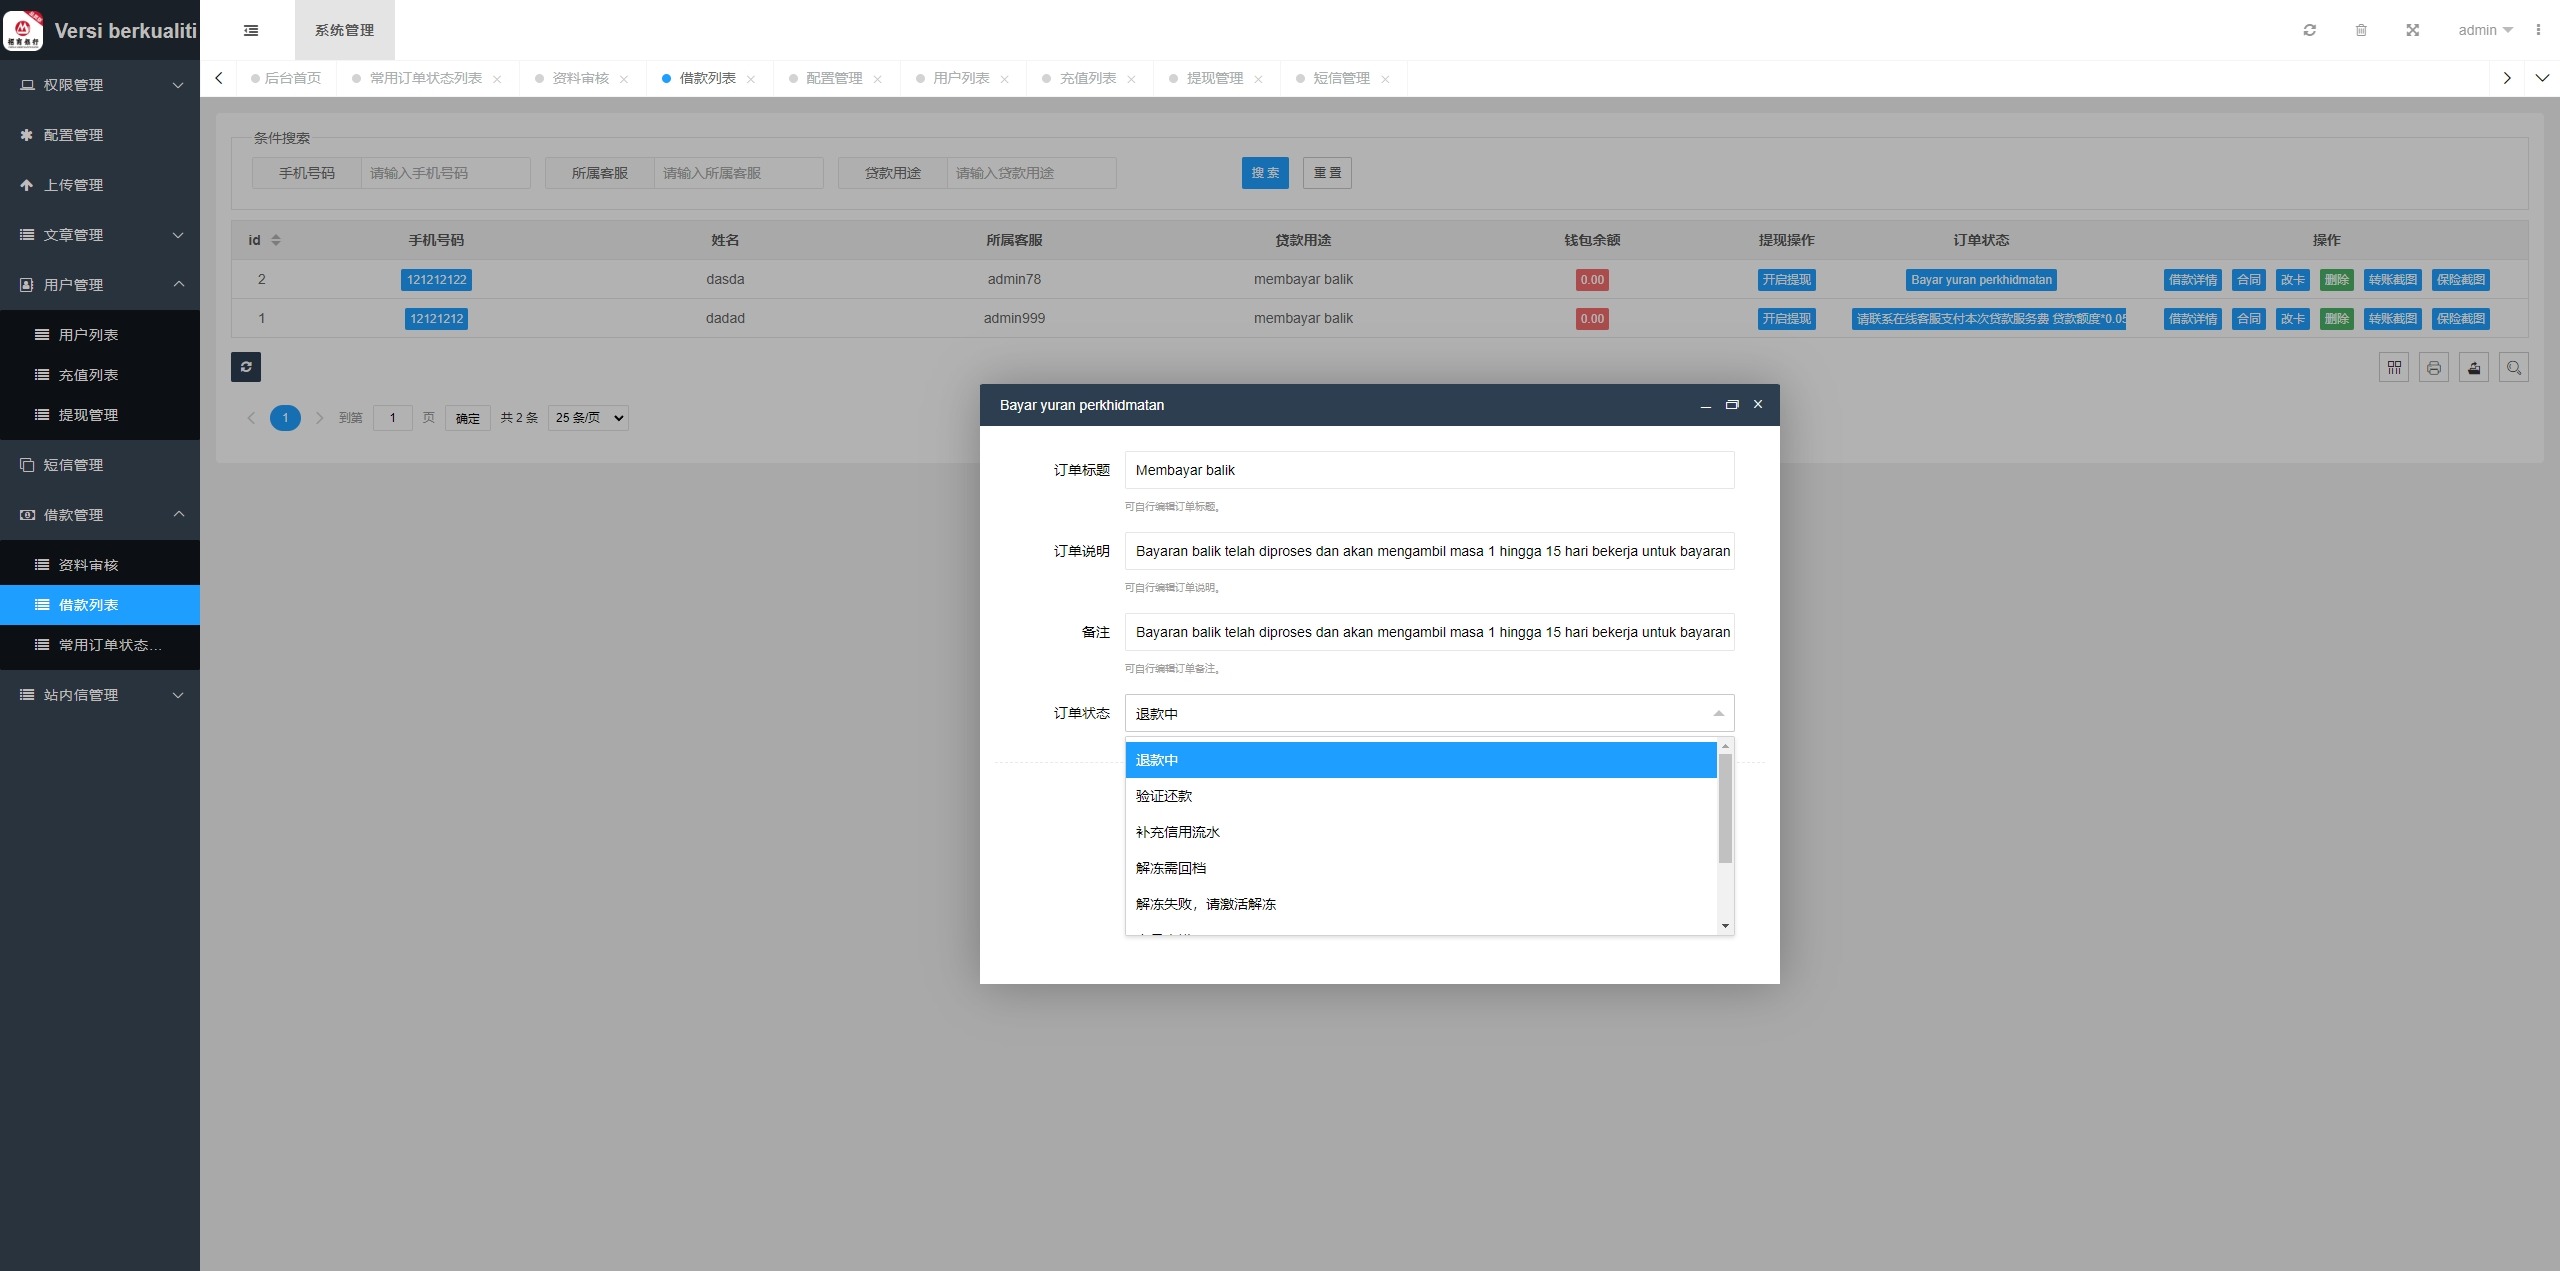The height and width of the screenshot is (1271, 2560).
Task: Collapse the 借款管理 sidebar menu
Action: click(x=100, y=515)
